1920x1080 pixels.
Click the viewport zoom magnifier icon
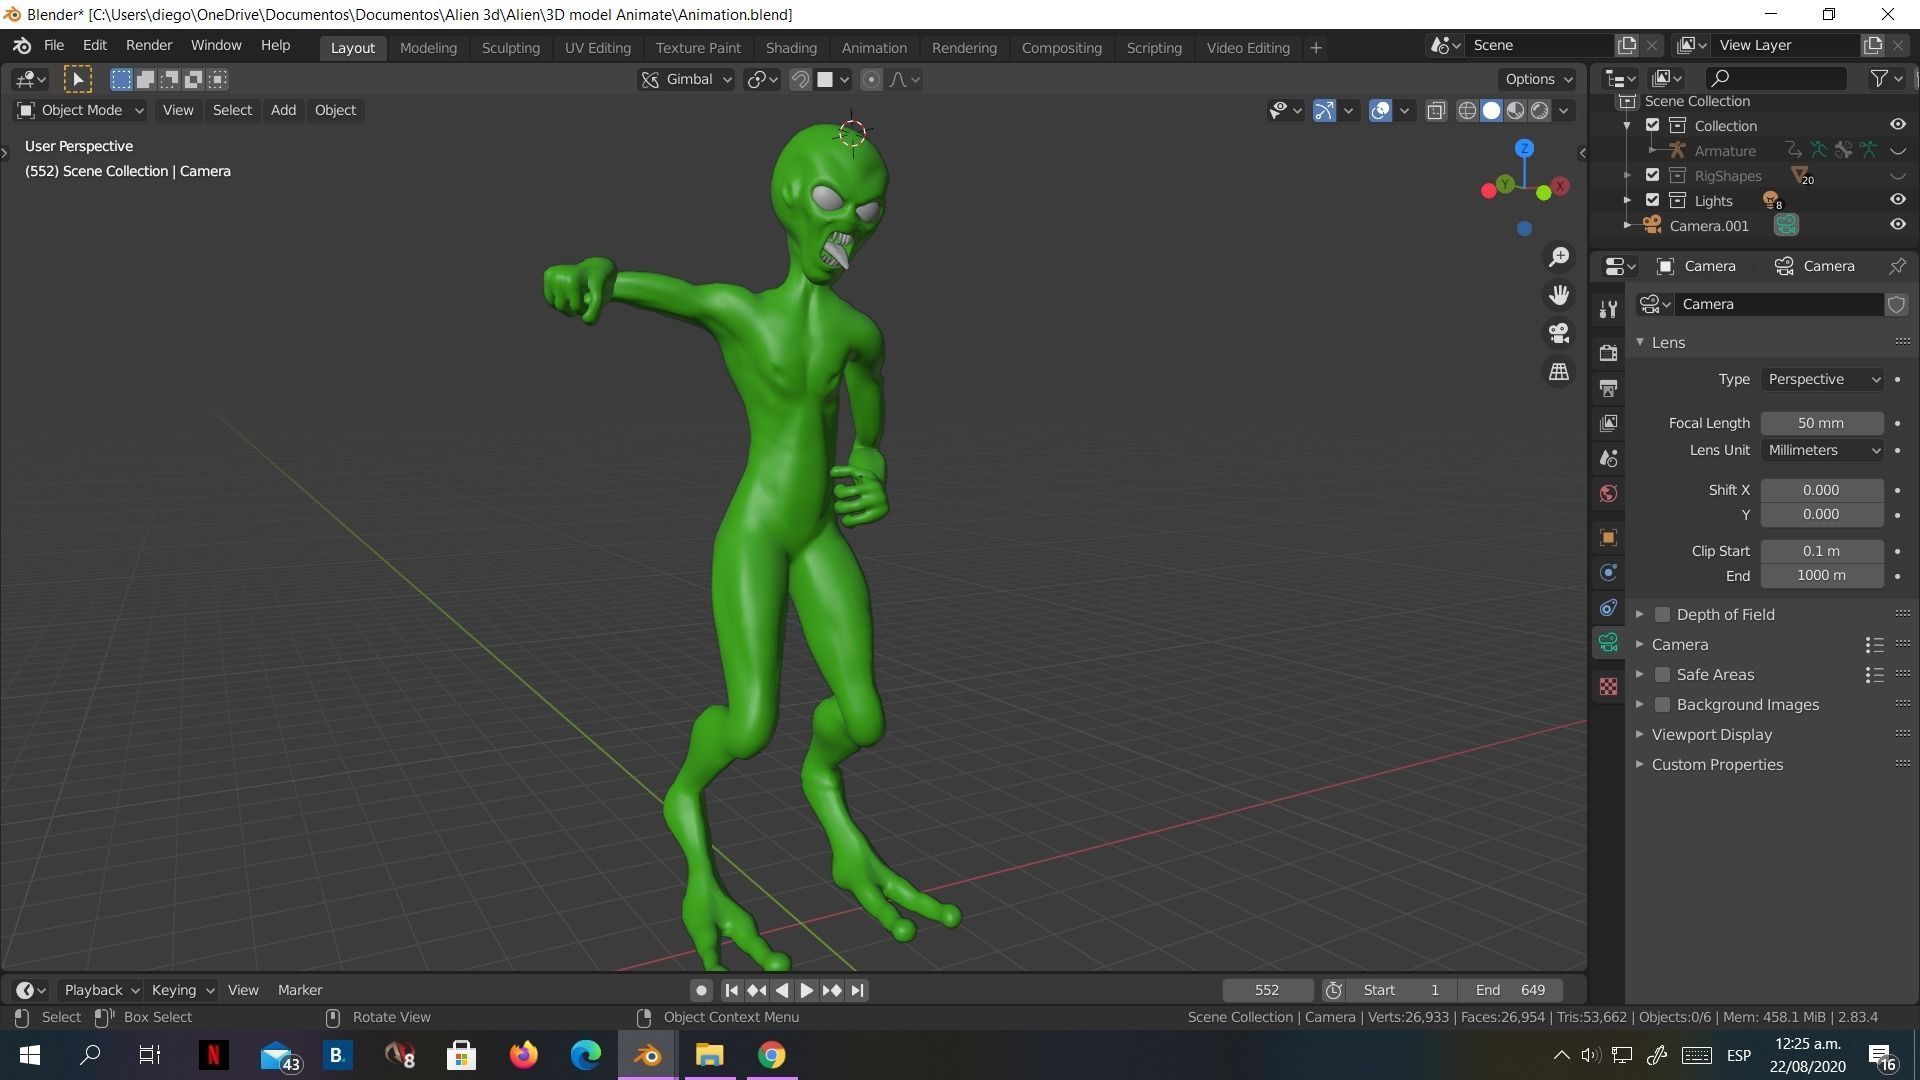(1558, 258)
